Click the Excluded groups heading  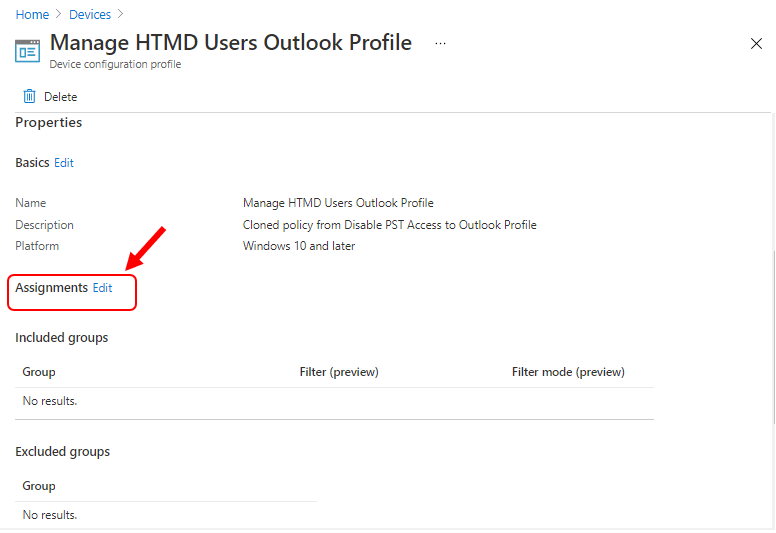tap(63, 452)
